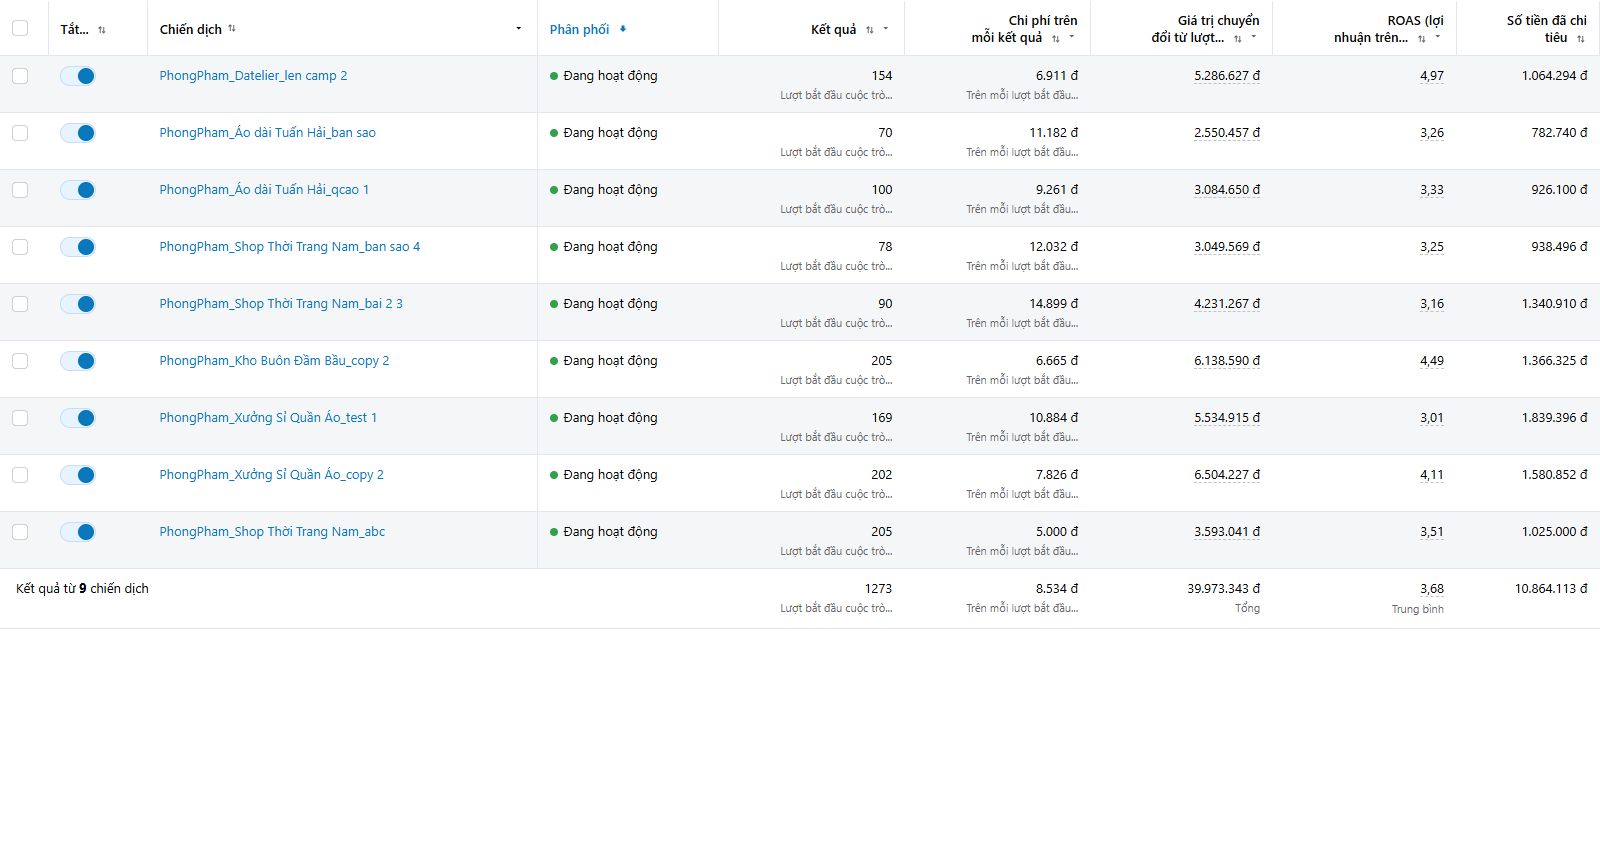
Task: Open campaign PhongPham_Áo dài Tuấn Hải_ban sao
Action: pyautogui.click(x=268, y=133)
